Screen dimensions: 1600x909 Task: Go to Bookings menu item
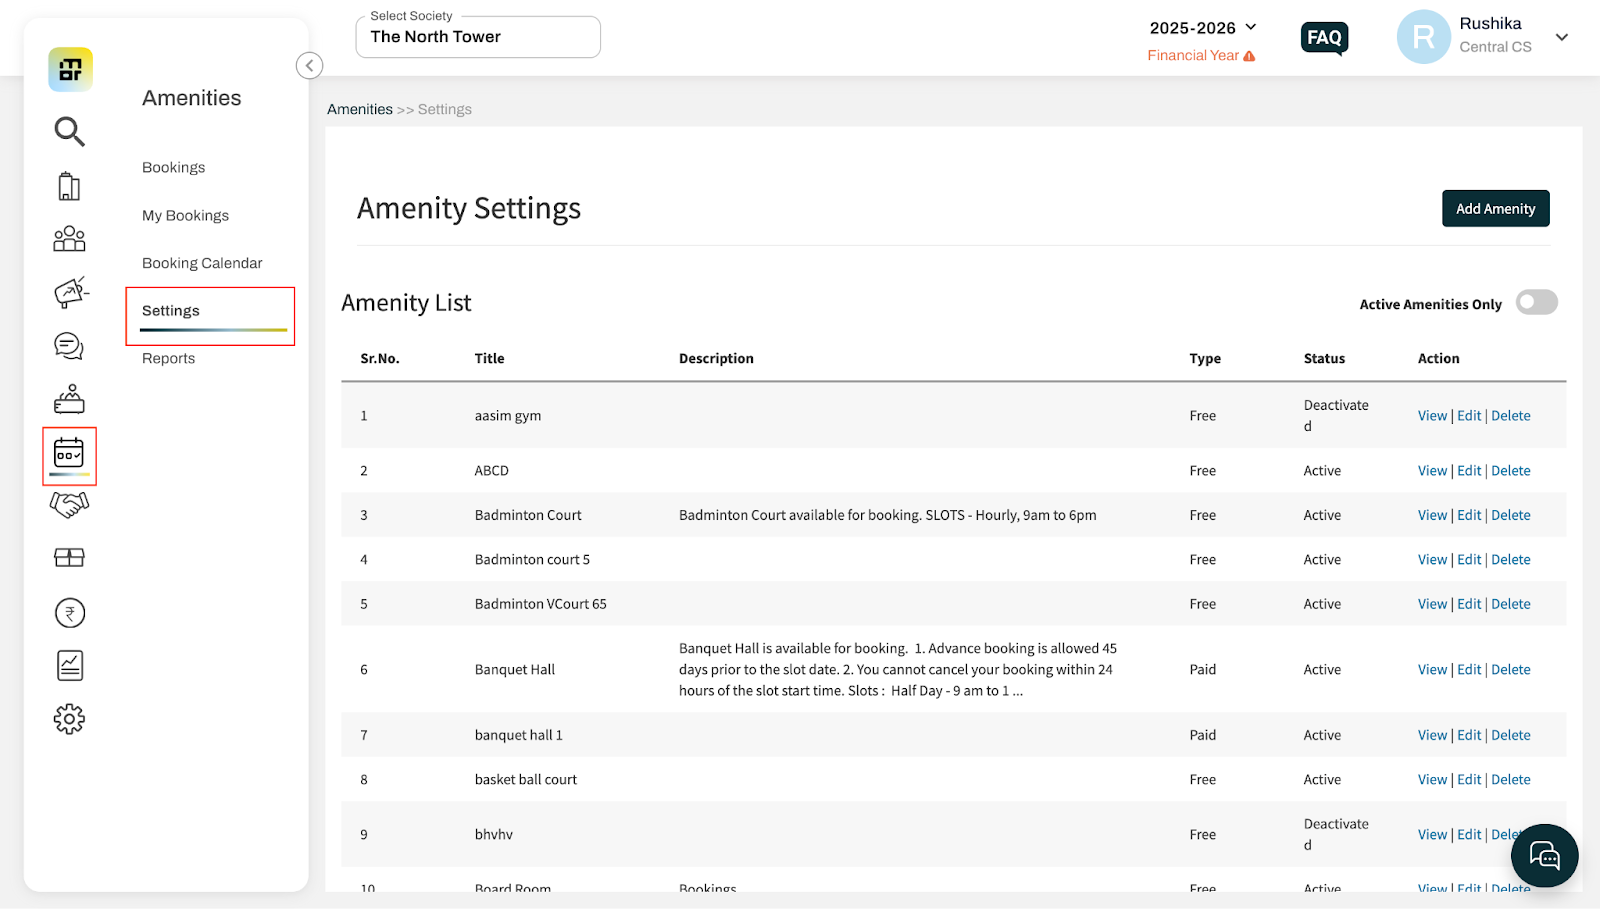(174, 167)
